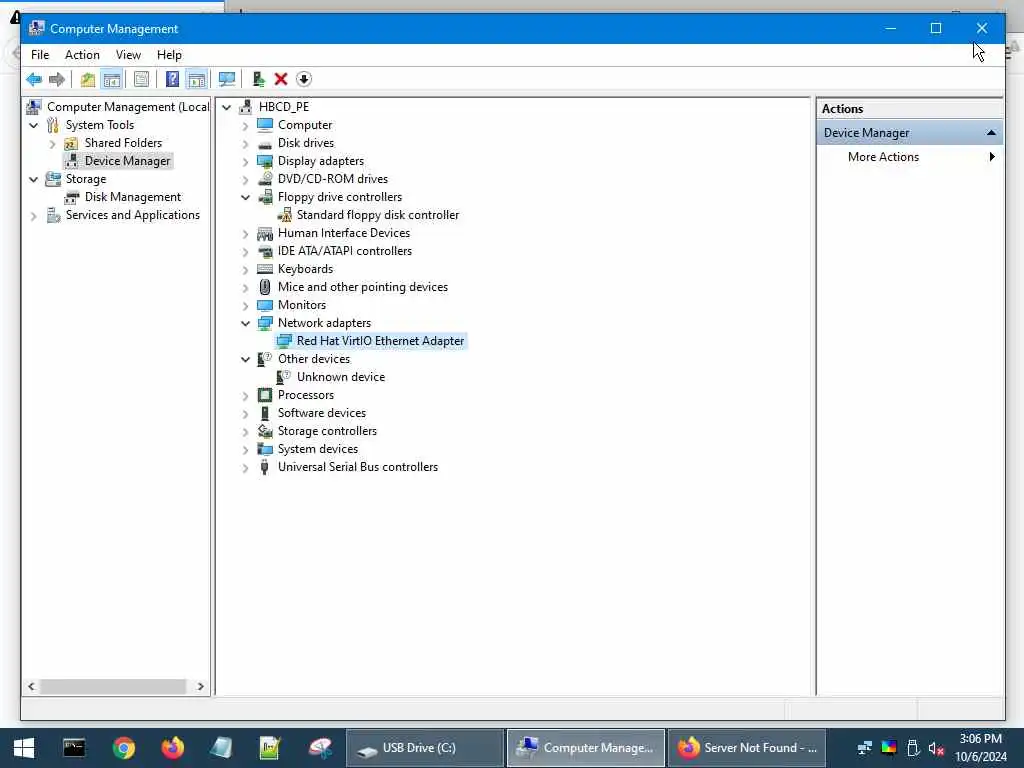Click the DVD/CD-ROM drives icon
Viewport: 1024px width, 768px height.
(x=264, y=178)
